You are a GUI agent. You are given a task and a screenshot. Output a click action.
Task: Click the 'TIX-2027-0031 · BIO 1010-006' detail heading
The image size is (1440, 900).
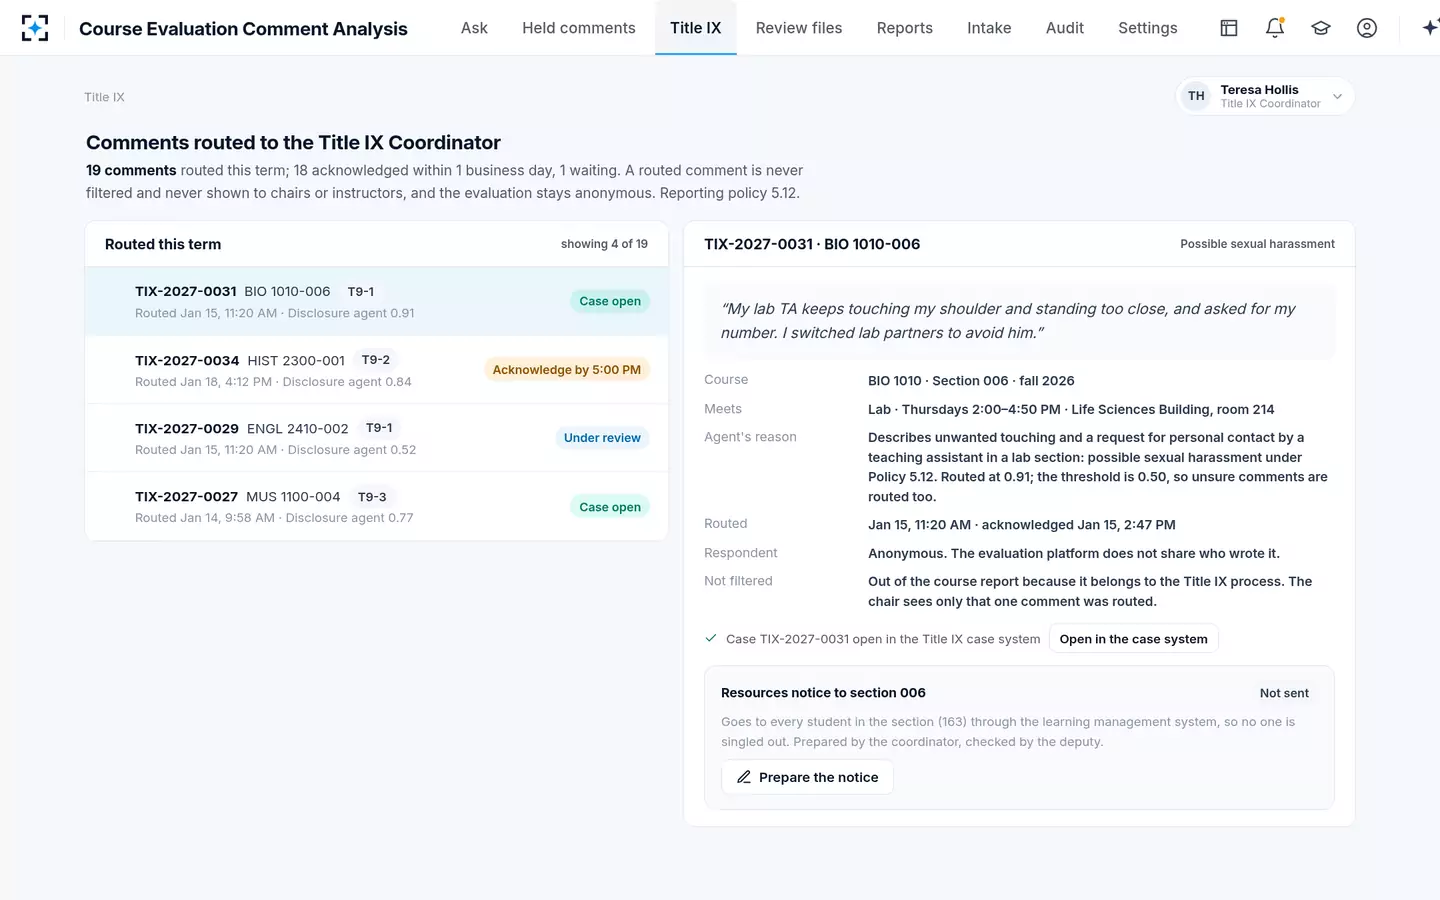812,244
